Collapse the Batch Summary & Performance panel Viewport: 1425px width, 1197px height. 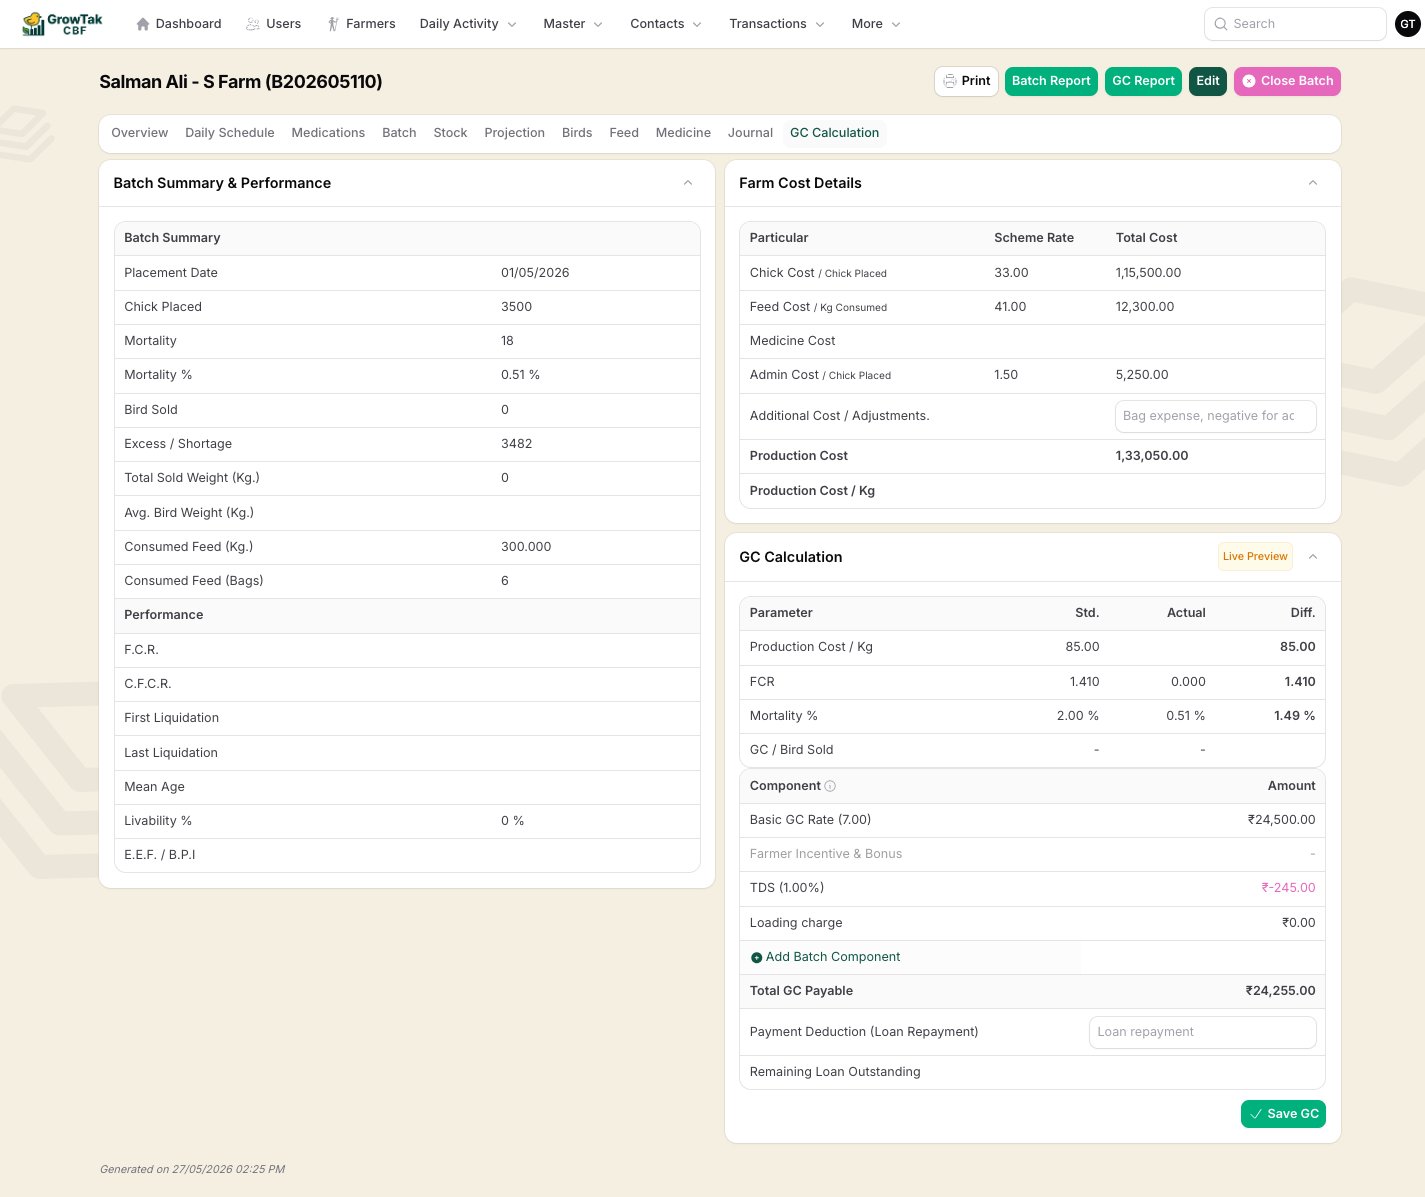click(688, 183)
